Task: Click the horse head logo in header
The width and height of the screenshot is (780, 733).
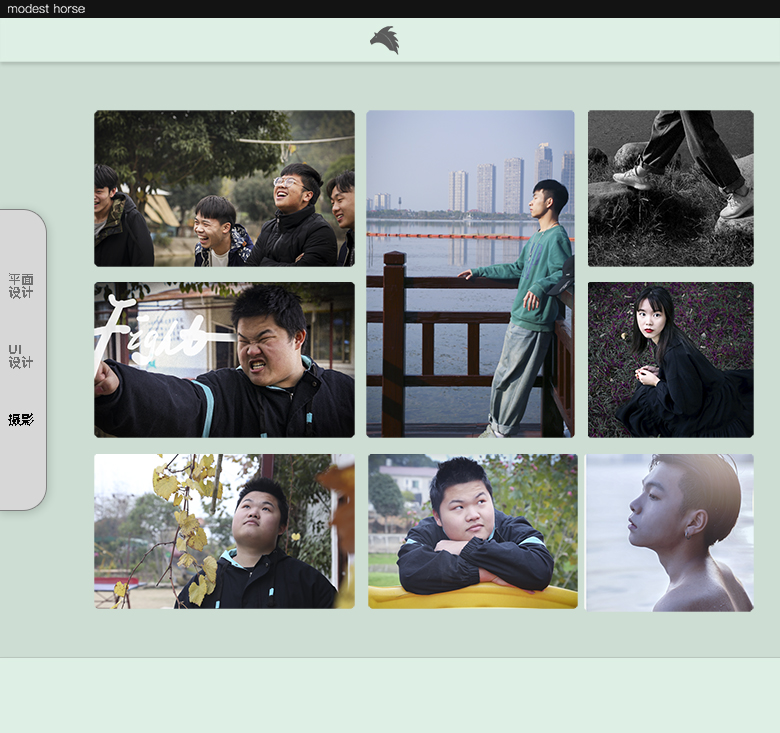Action: pyautogui.click(x=384, y=40)
